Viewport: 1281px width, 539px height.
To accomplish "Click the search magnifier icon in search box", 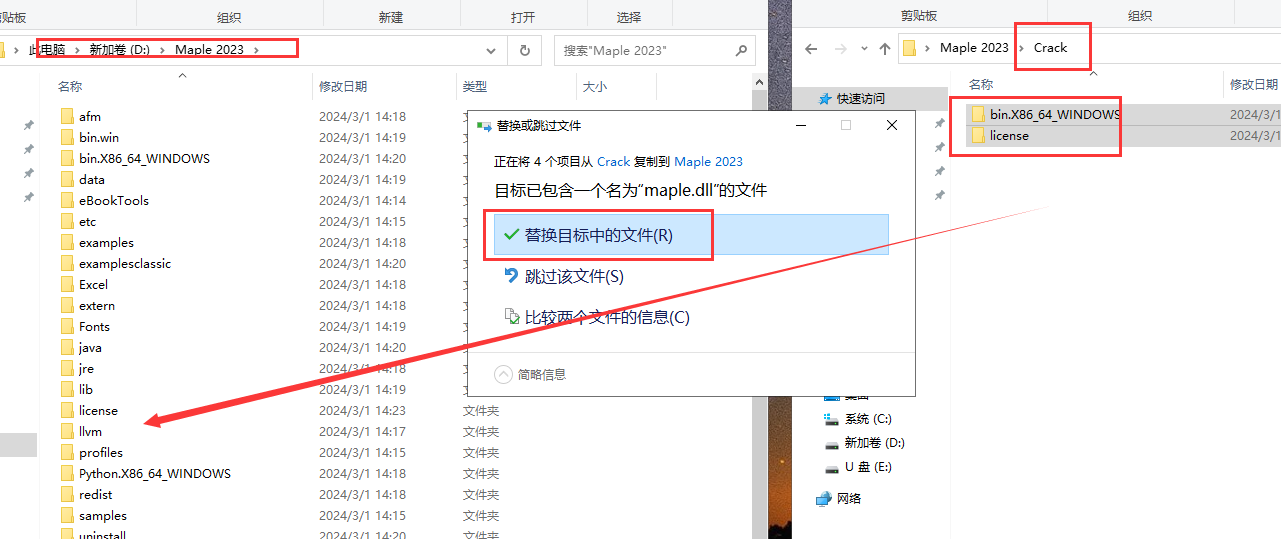I will tap(741, 50).
